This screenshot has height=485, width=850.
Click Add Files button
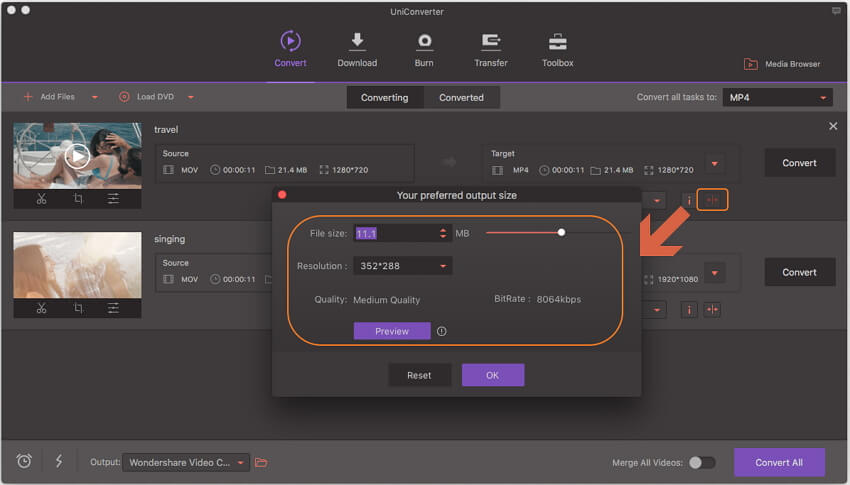tap(49, 97)
